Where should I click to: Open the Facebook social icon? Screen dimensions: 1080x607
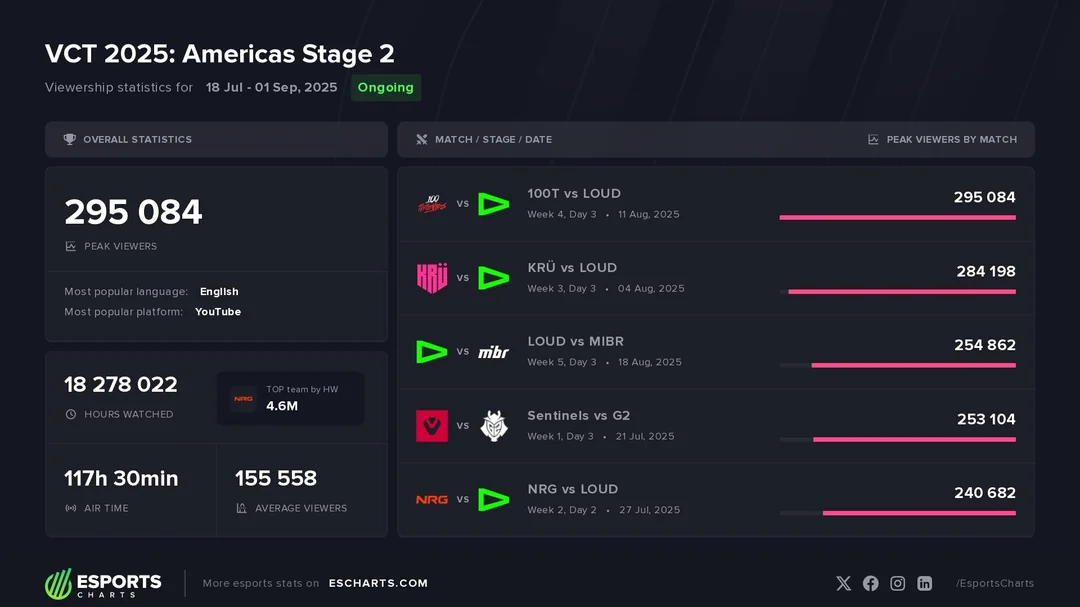[870, 583]
